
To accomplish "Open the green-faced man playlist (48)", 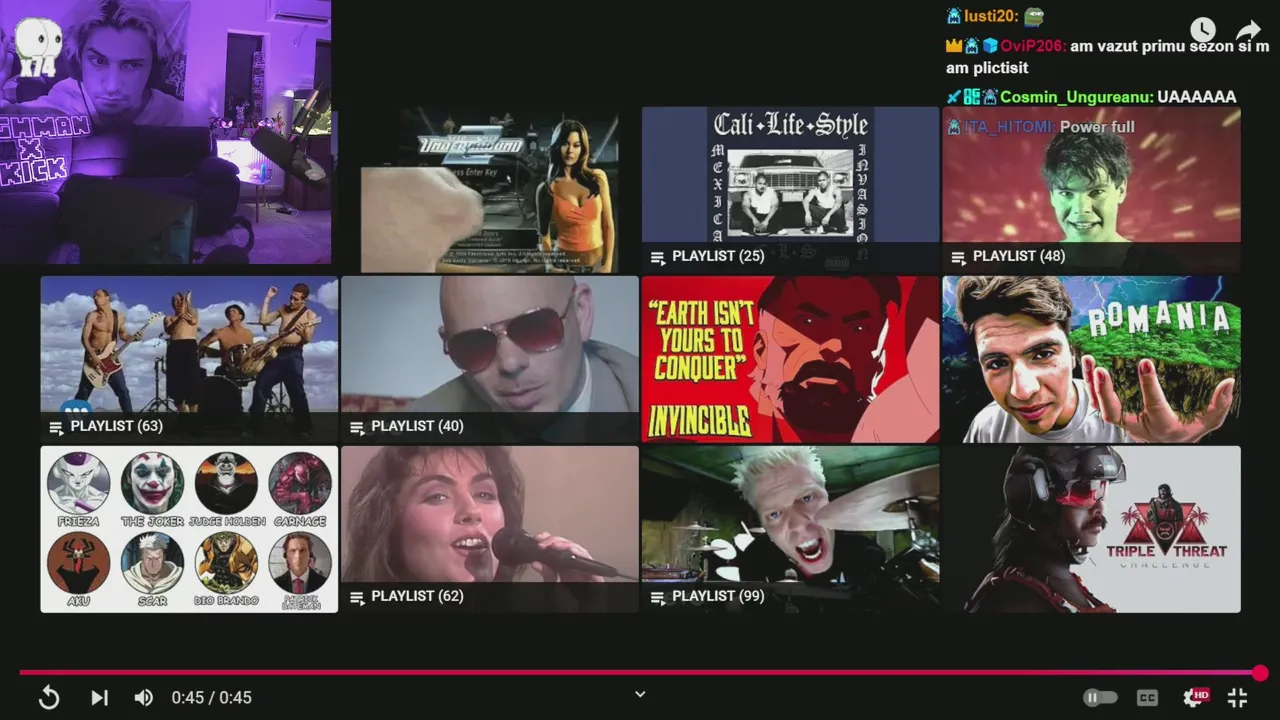I will tap(1091, 189).
